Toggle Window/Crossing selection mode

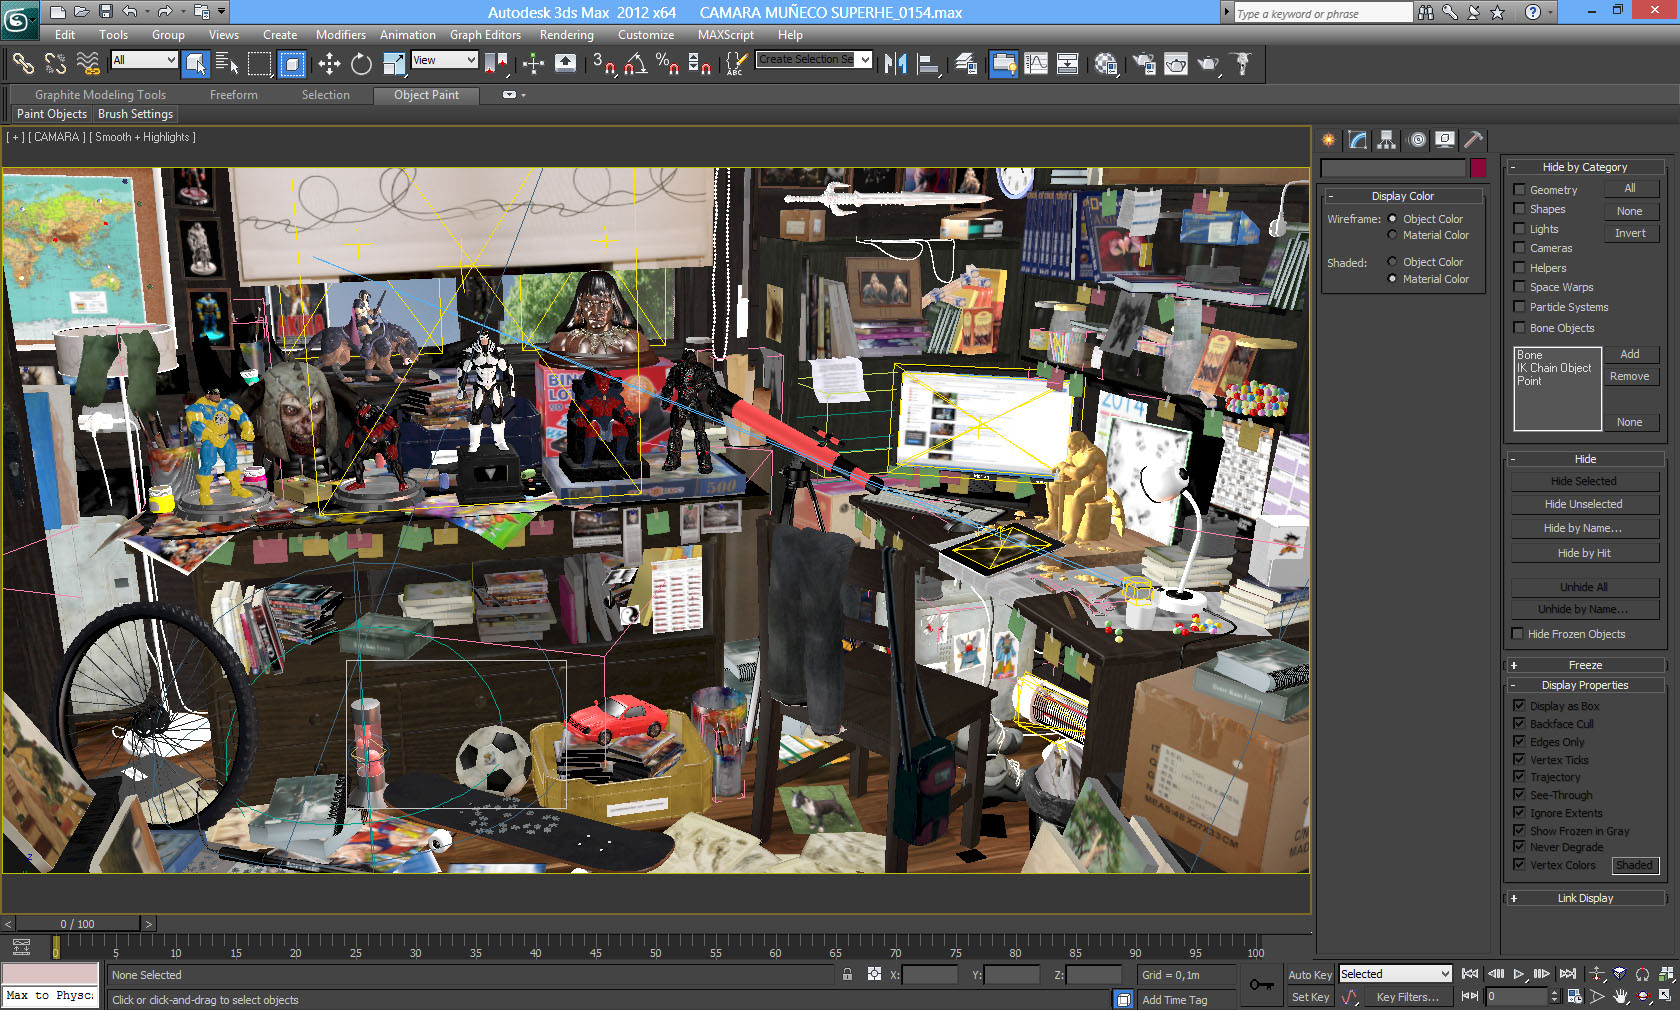pos(291,64)
